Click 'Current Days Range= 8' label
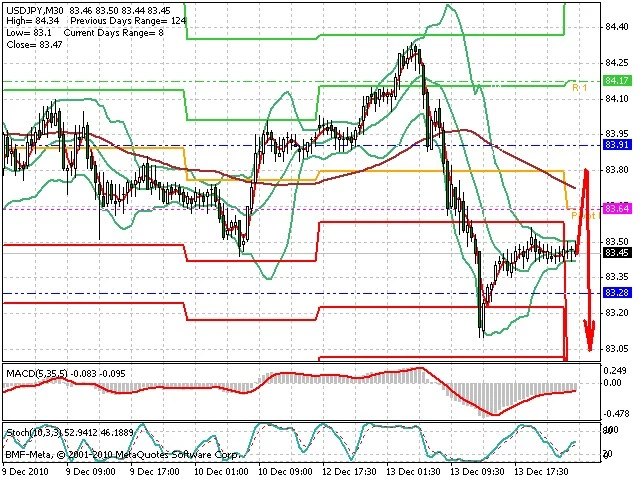Screen dimensions: 640x480 tap(113, 33)
